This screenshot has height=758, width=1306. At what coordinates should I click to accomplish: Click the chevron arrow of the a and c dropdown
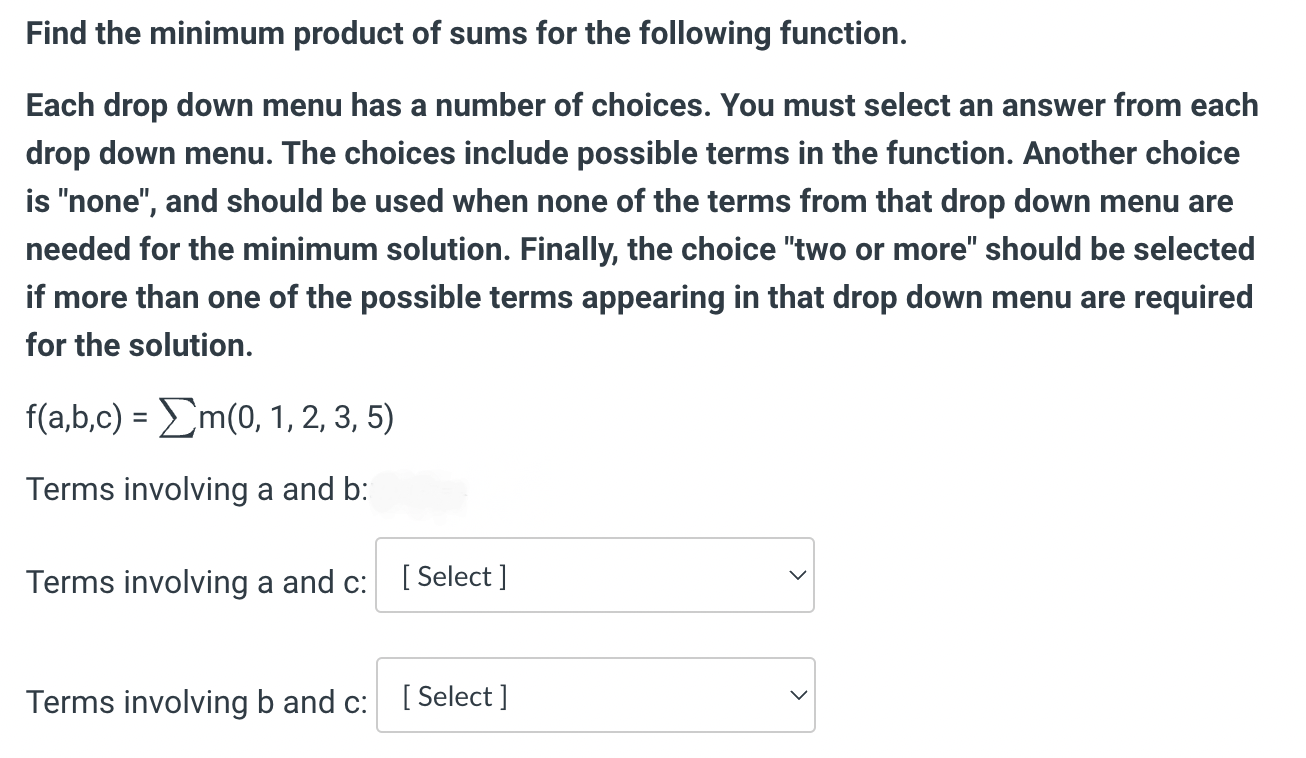[x=795, y=576]
